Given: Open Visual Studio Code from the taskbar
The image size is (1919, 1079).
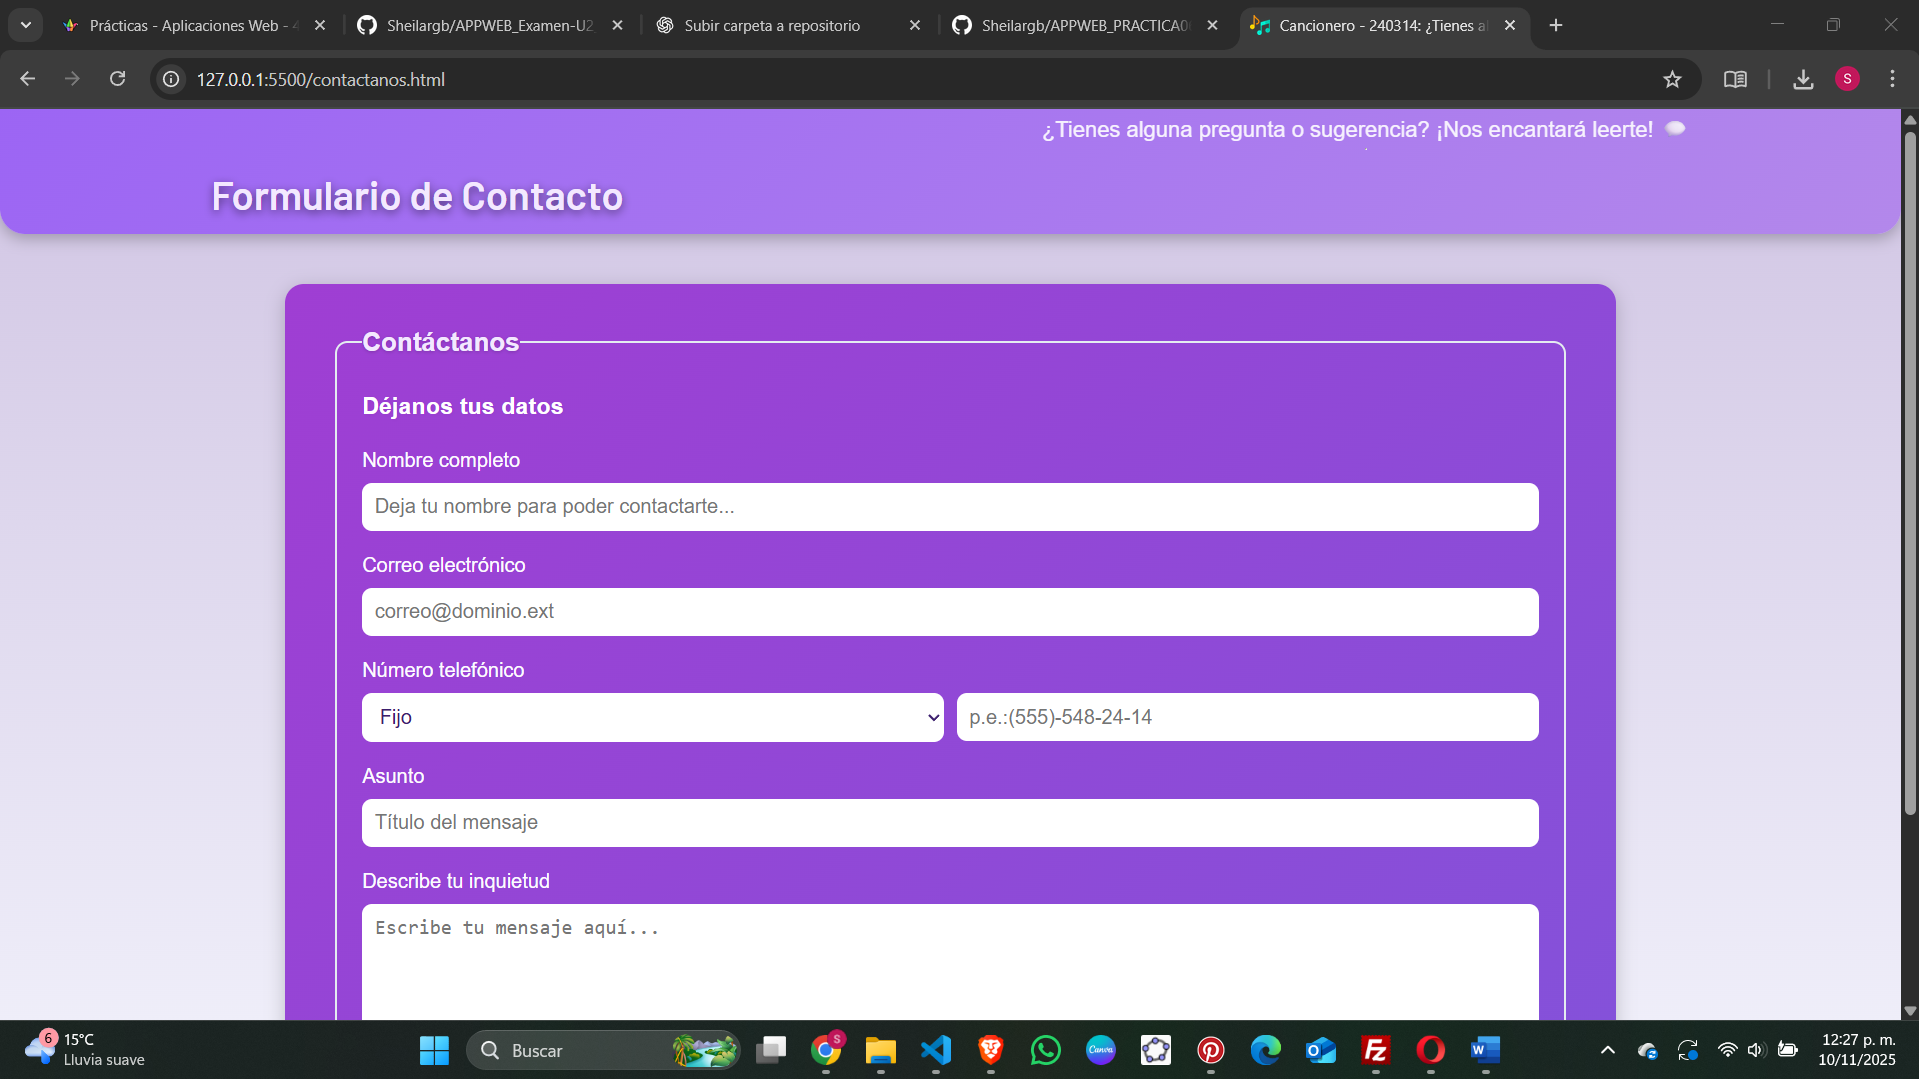Looking at the screenshot, I should pyautogui.click(x=936, y=1050).
